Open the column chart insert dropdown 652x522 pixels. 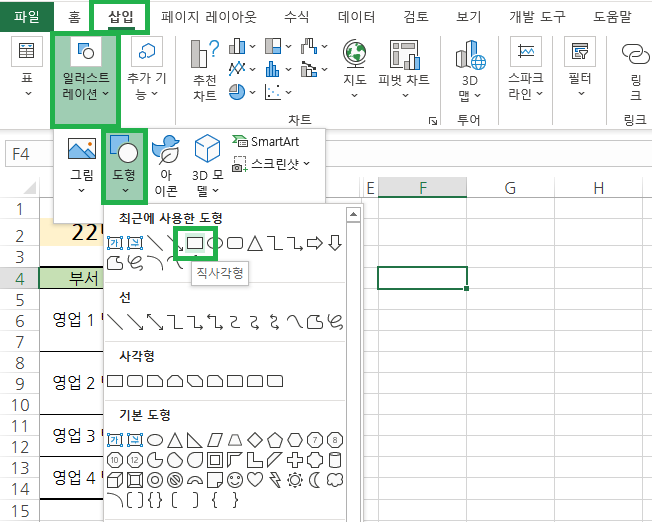click(242, 46)
